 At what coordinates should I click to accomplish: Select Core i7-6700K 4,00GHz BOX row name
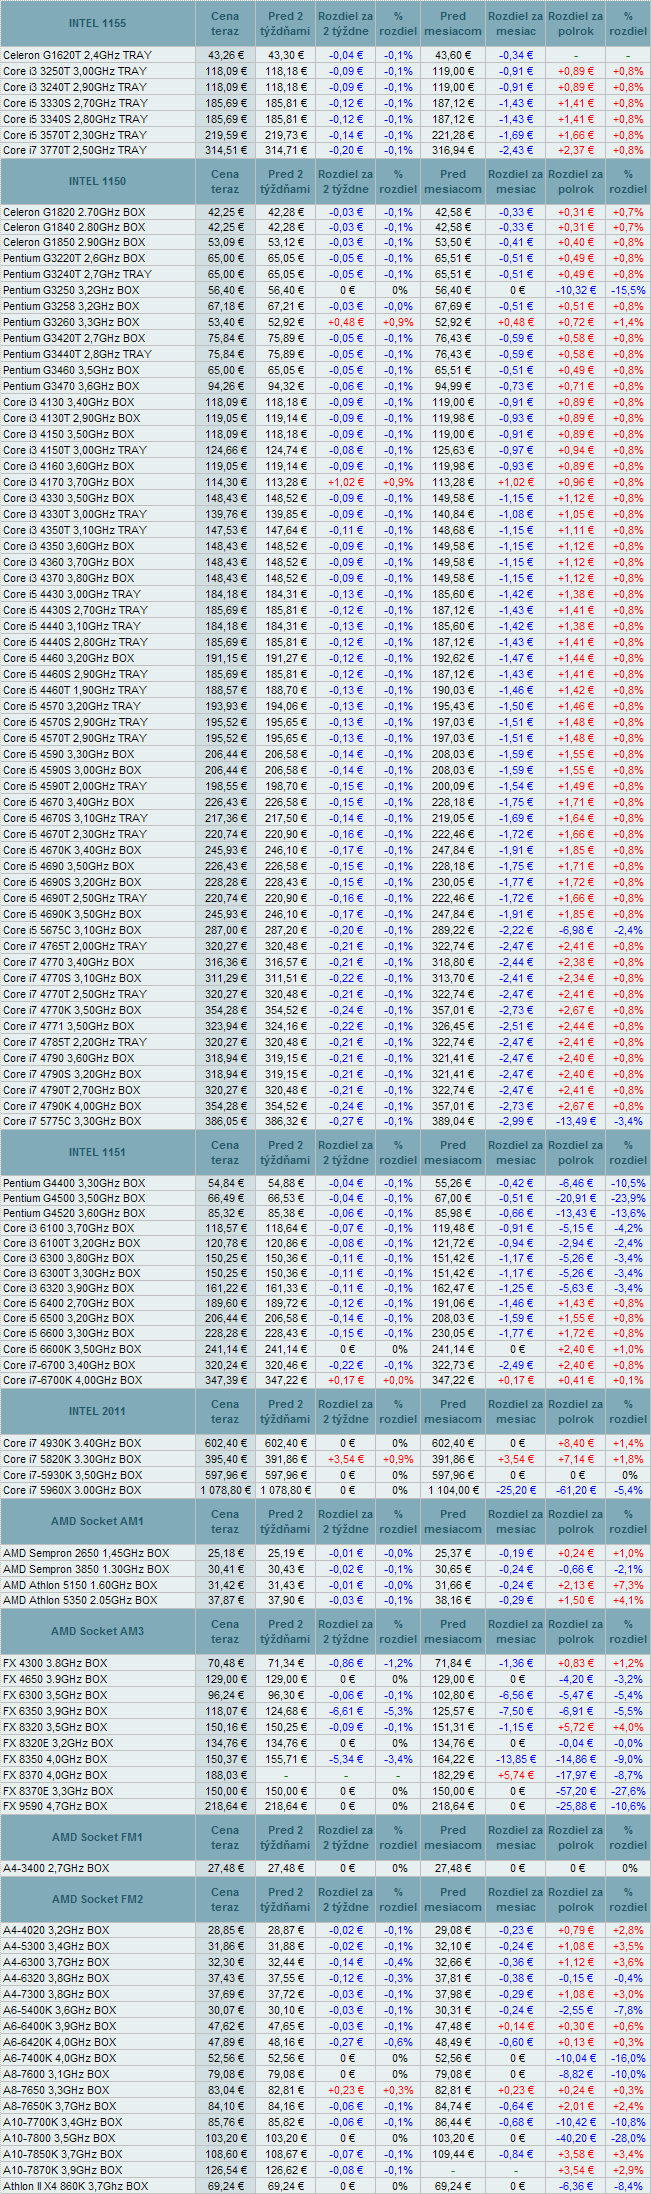tap(73, 1380)
